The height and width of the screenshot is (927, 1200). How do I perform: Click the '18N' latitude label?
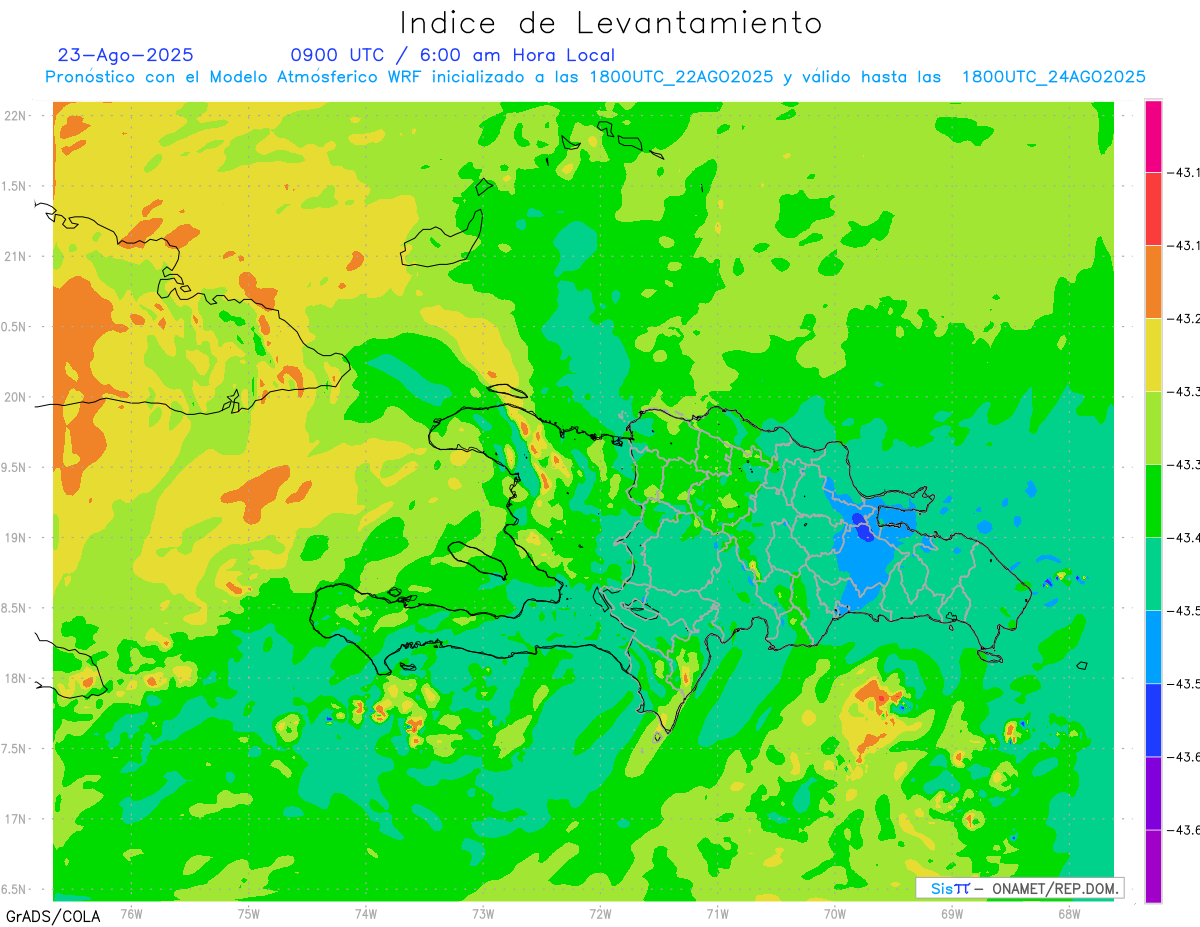pyautogui.click(x=16, y=678)
